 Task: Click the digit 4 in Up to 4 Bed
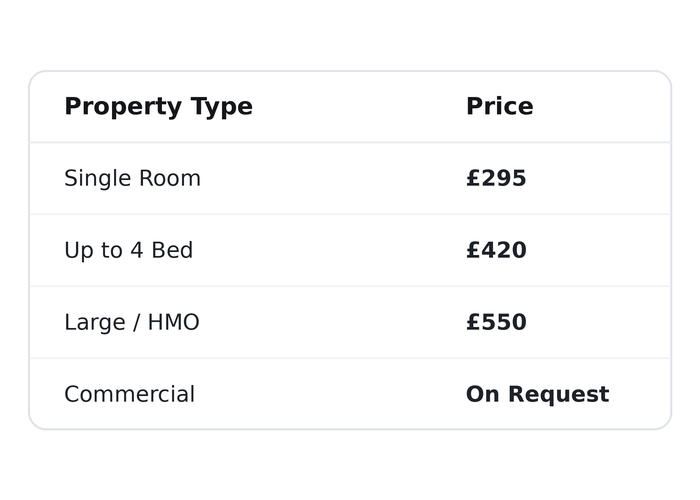tap(137, 250)
